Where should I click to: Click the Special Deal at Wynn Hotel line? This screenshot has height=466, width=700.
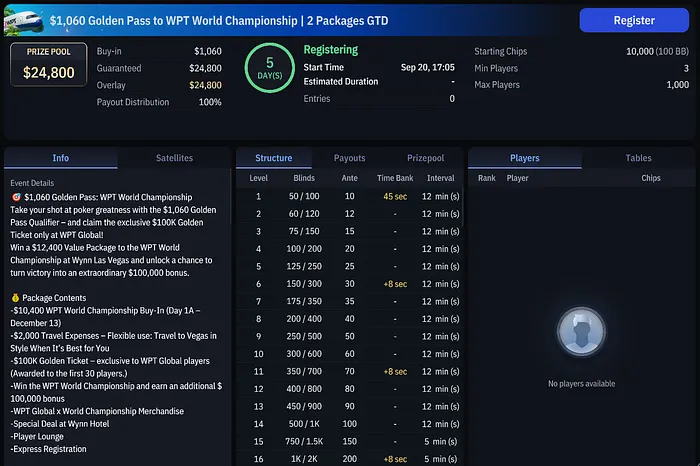pos(60,424)
